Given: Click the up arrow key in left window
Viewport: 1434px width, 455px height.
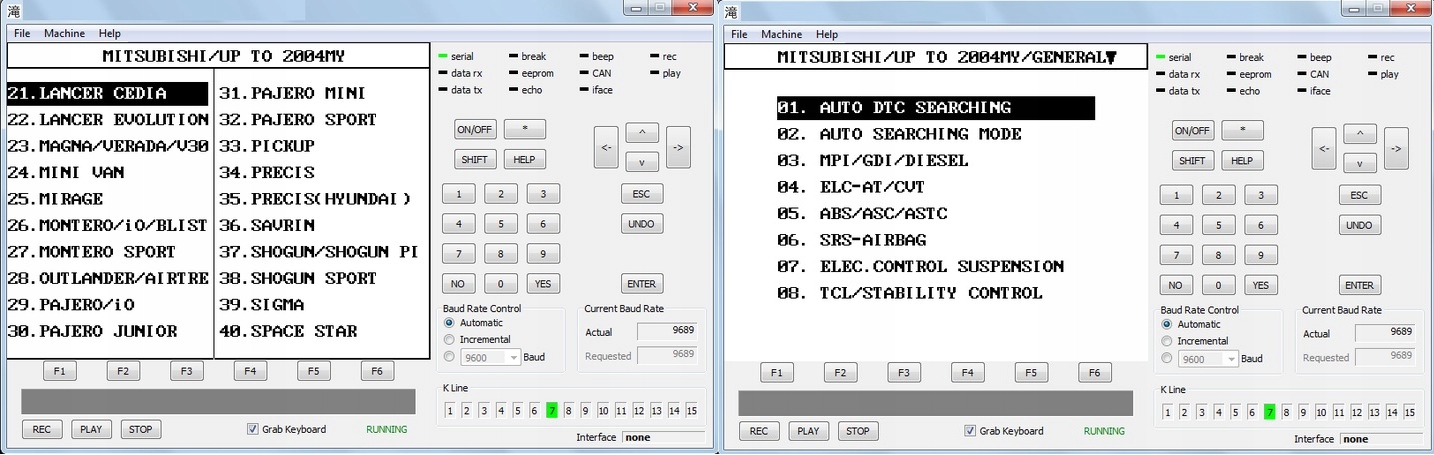Looking at the screenshot, I should point(641,132).
